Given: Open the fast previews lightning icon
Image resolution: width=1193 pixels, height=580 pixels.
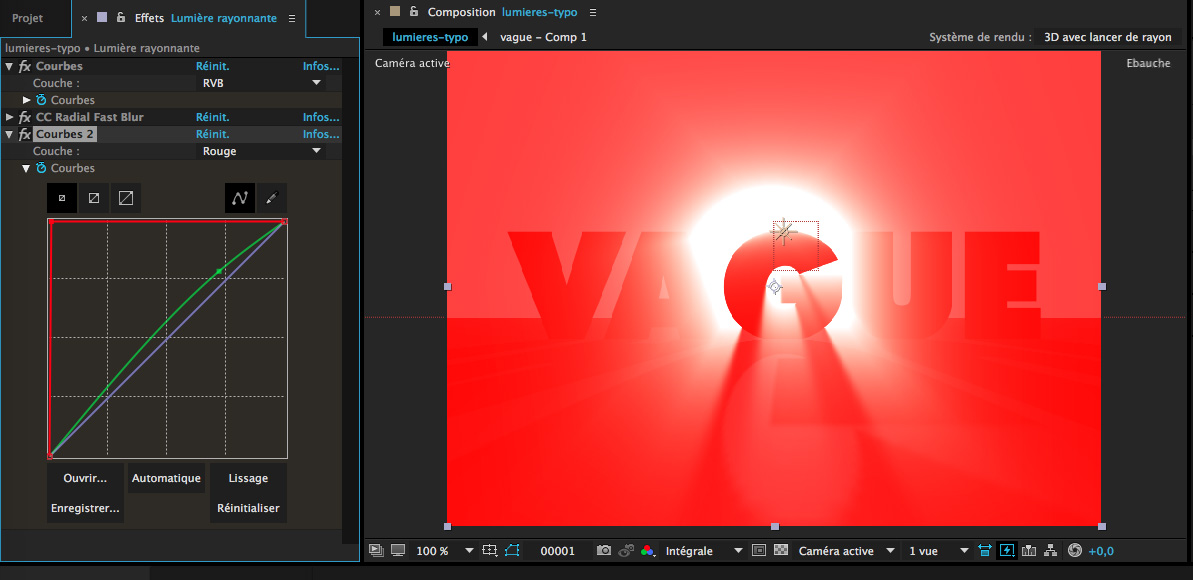Looking at the screenshot, I should click(1007, 550).
